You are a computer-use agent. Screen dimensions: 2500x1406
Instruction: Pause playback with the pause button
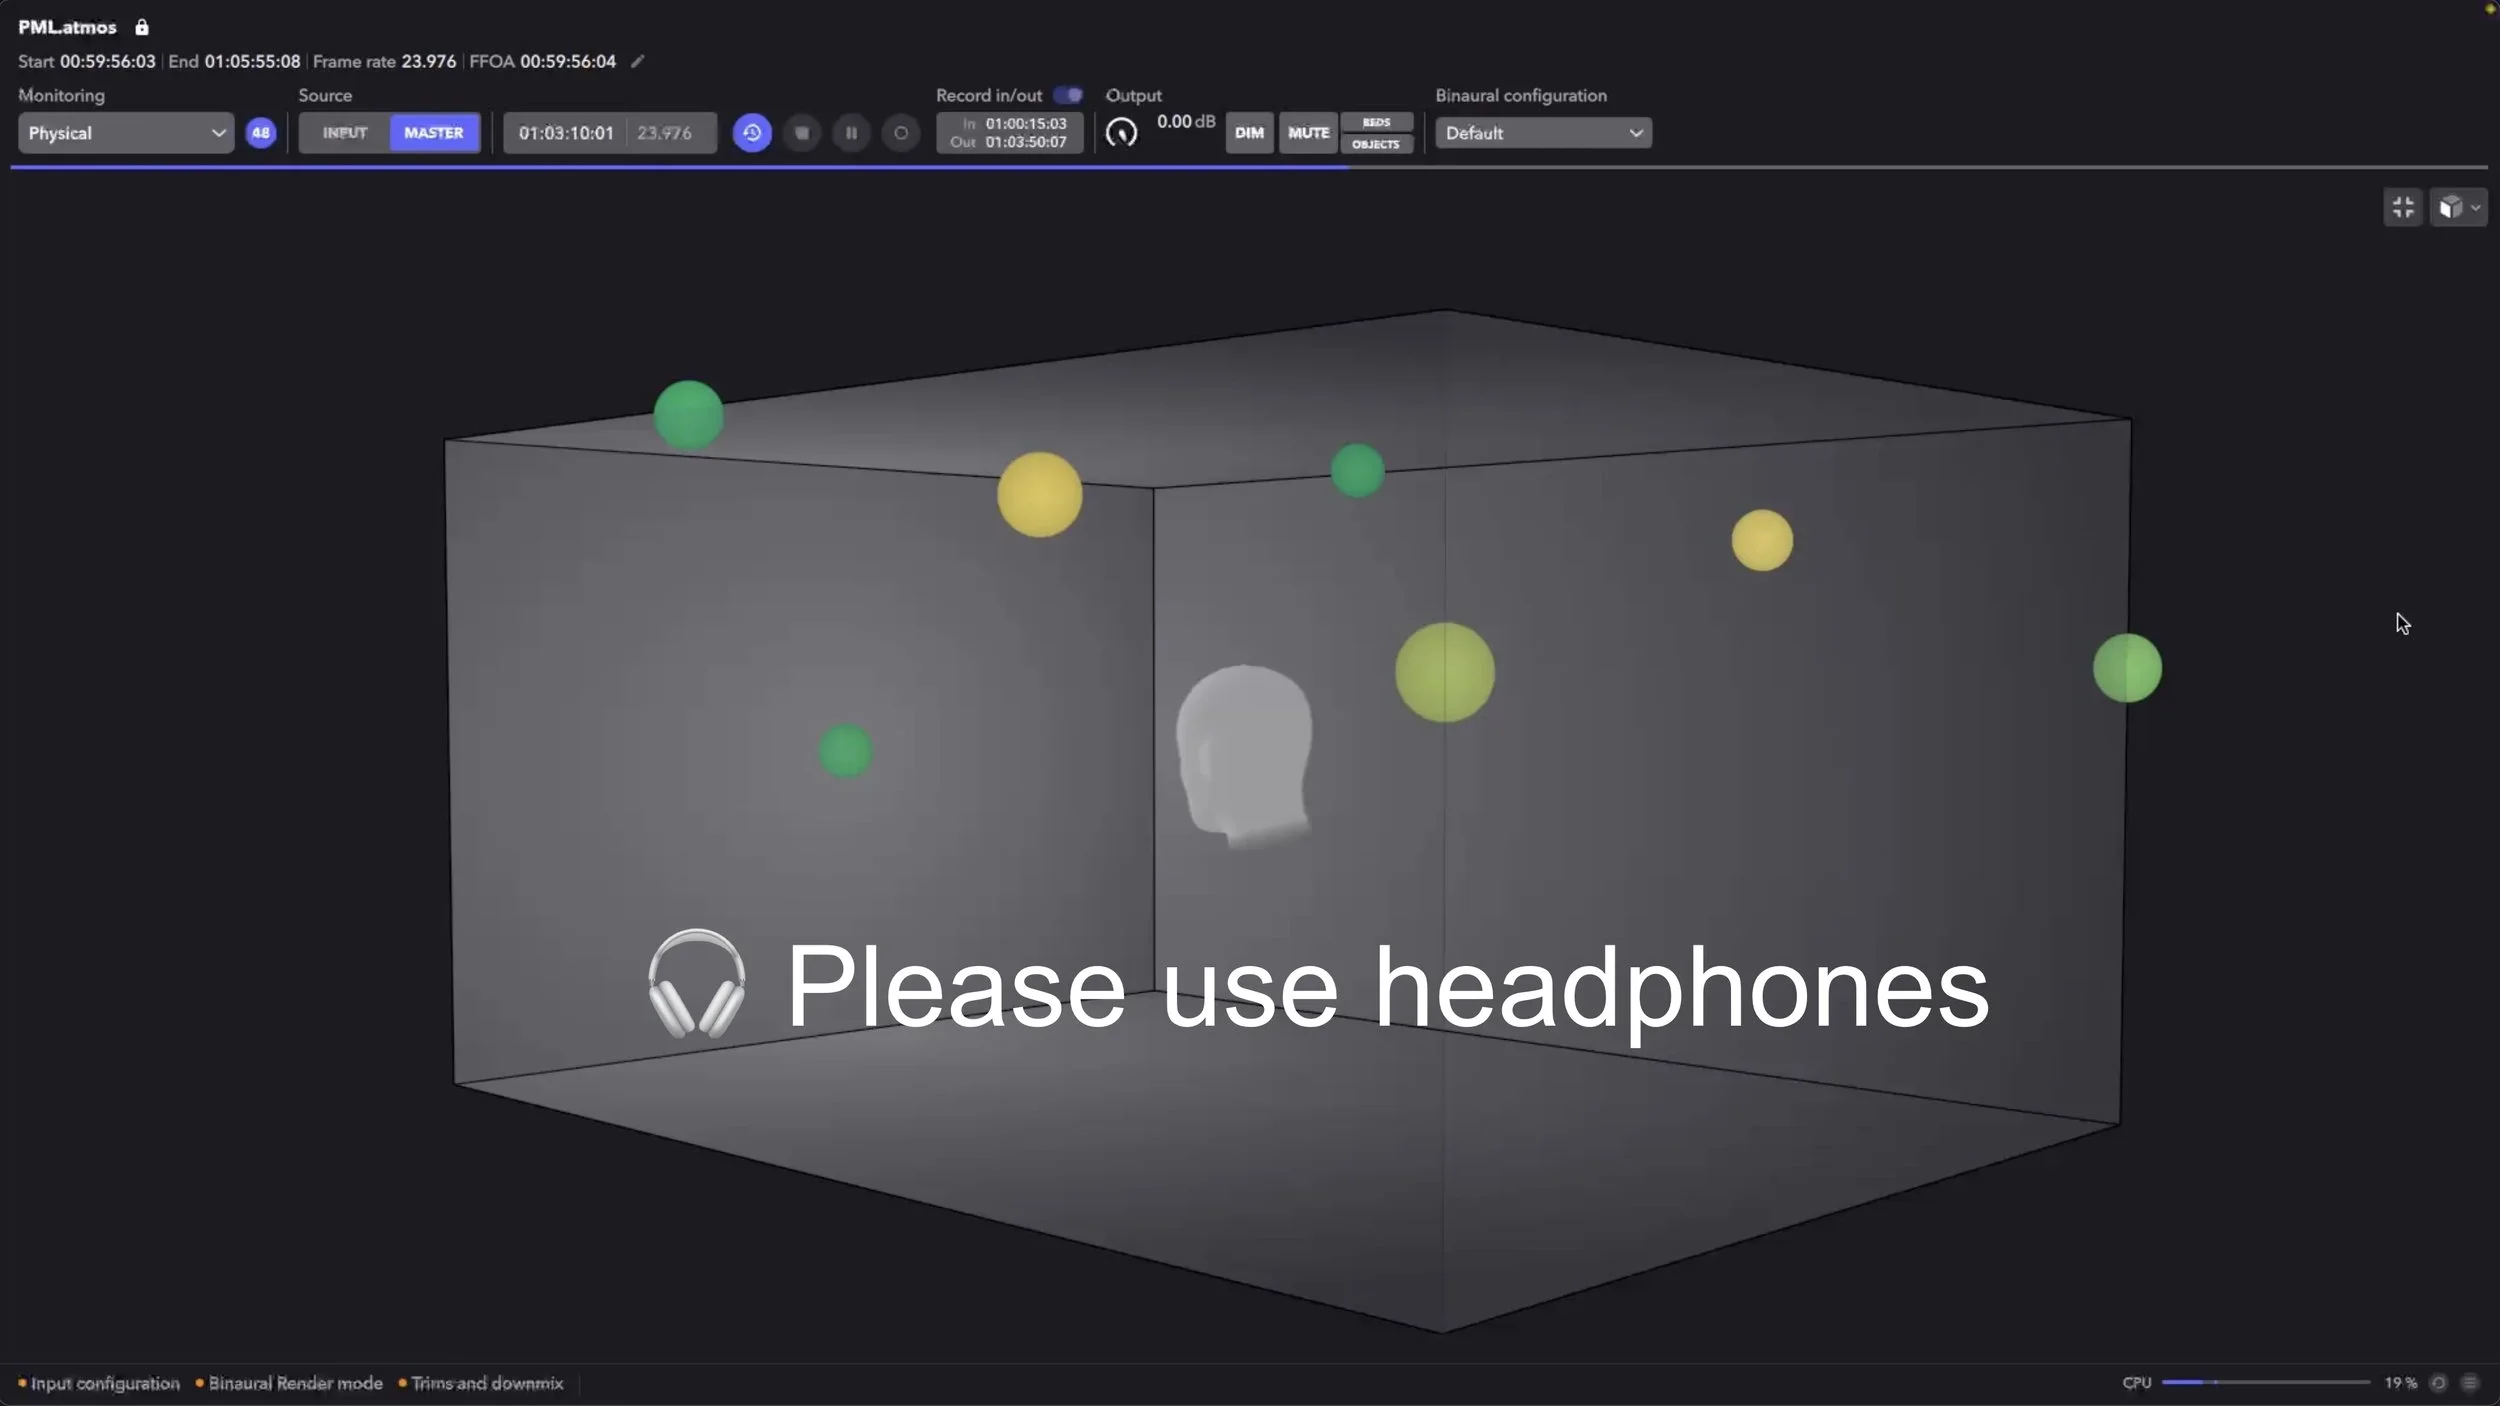tap(851, 133)
